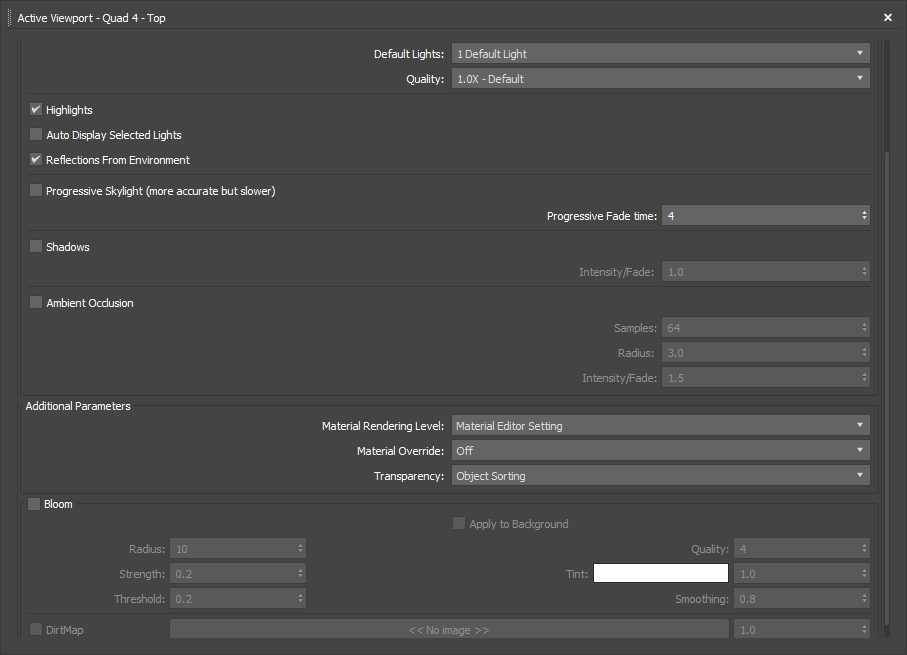907x655 pixels.
Task: Enable the Progressive Skylight checkbox
Action: coord(36,190)
